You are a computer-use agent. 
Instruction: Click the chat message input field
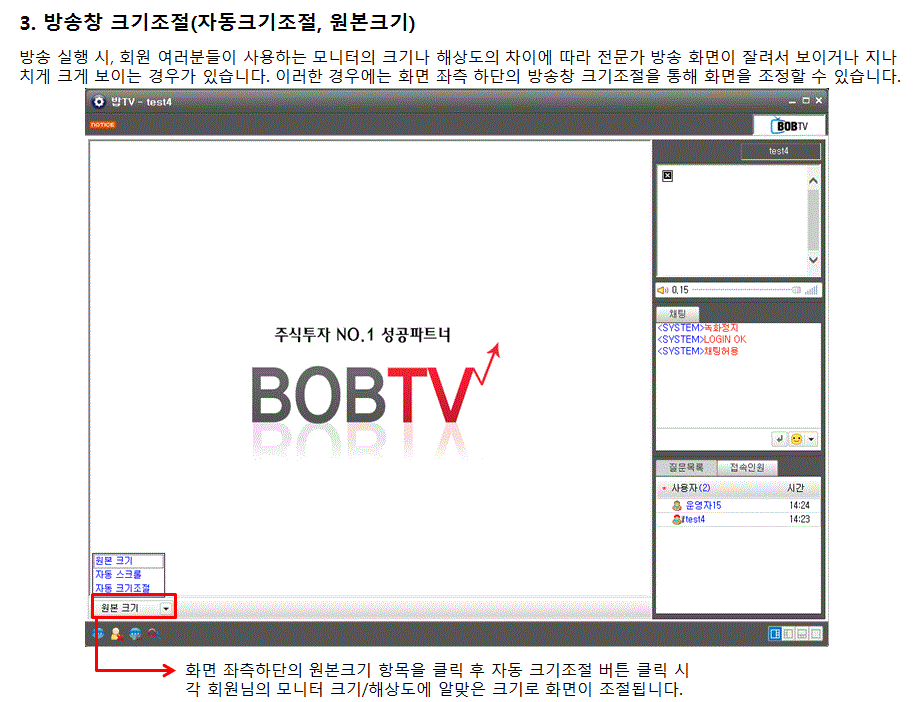[x=713, y=439]
